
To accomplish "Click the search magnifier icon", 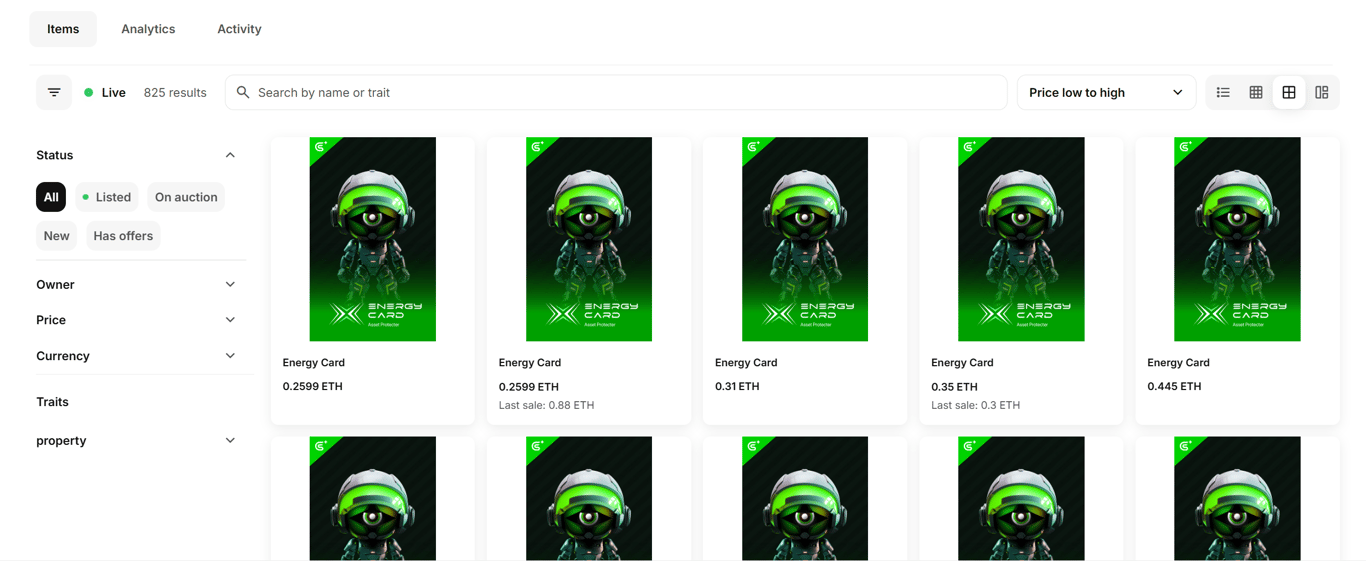I will 243,92.
